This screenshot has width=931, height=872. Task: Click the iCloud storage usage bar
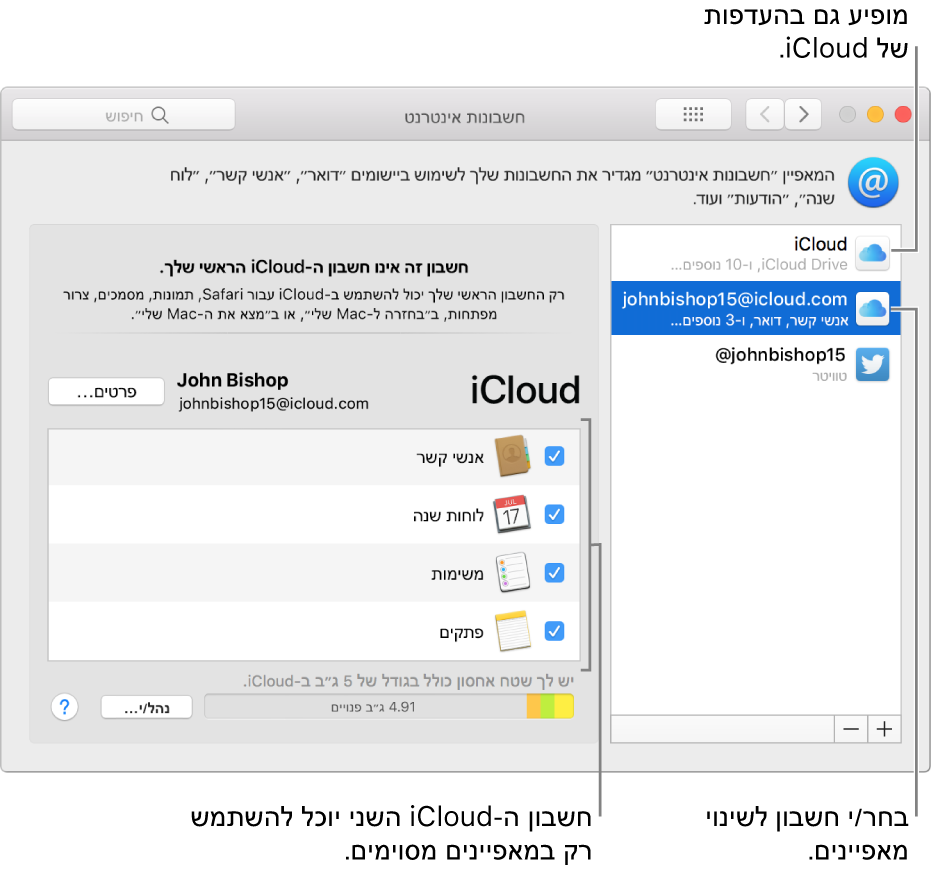pos(389,707)
